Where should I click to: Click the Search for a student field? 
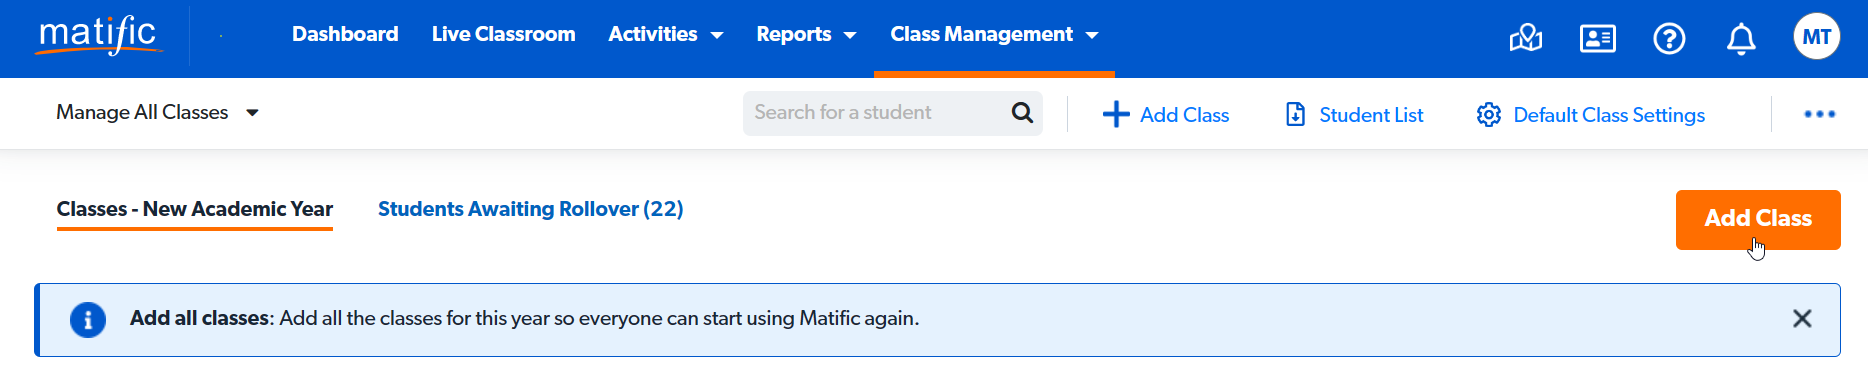880,113
